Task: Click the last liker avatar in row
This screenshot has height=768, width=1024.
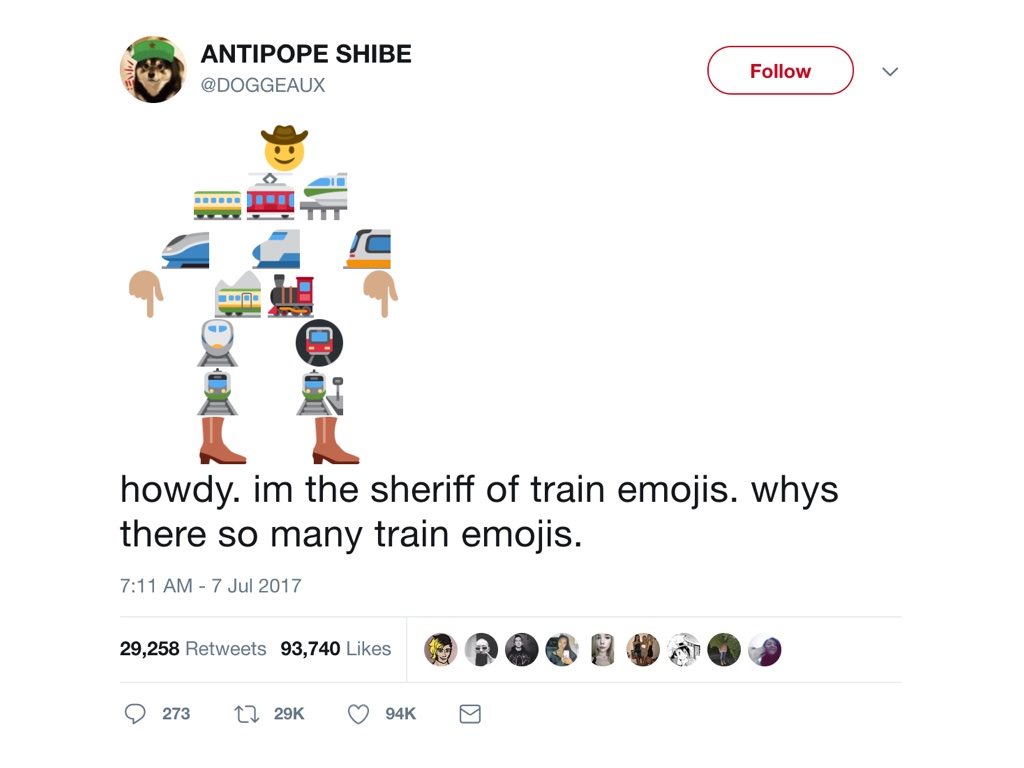Action: [x=765, y=650]
